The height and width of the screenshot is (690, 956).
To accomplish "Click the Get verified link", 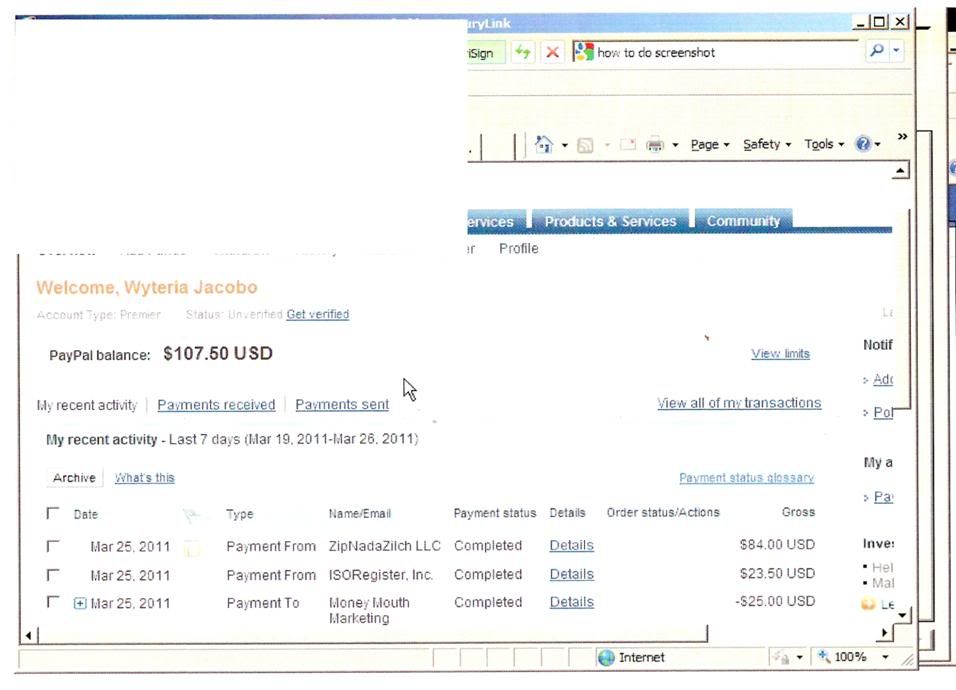I will click(318, 315).
